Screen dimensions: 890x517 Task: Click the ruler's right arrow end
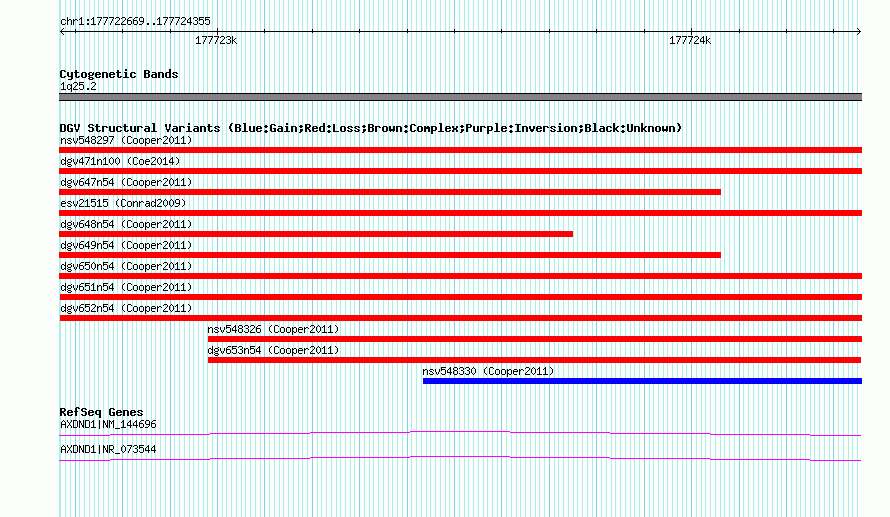click(x=859, y=32)
